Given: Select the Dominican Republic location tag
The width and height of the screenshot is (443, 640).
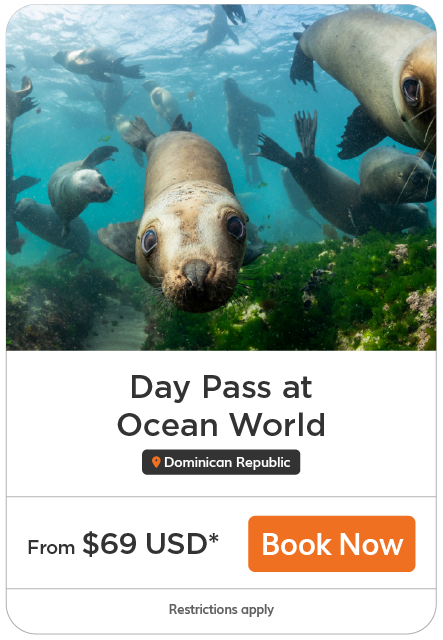Looking at the screenshot, I should 221,462.
